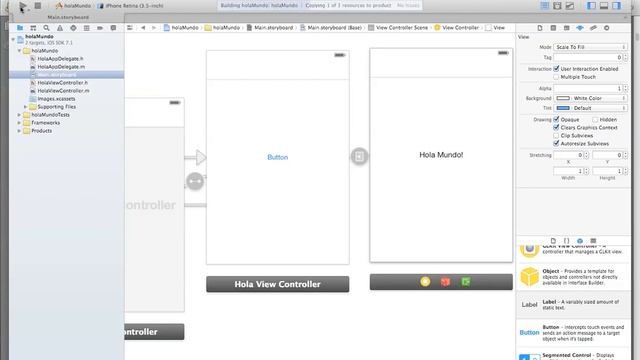
Task: Show the Code Snippet library
Action: click(x=567, y=241)
